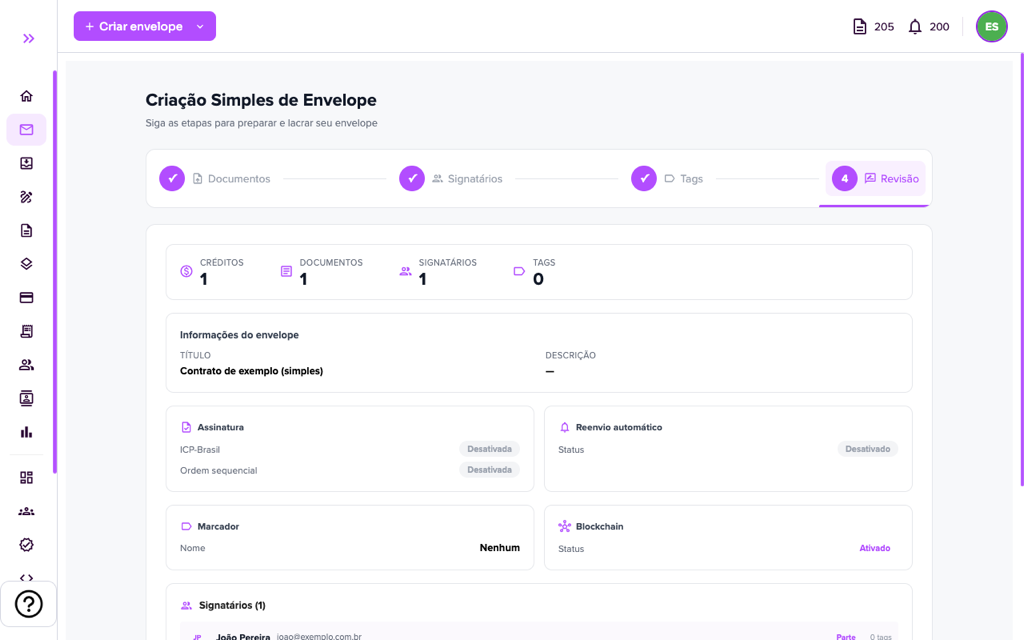
Task: Click the signature pen sidebar icon
Action: [26, 197]
